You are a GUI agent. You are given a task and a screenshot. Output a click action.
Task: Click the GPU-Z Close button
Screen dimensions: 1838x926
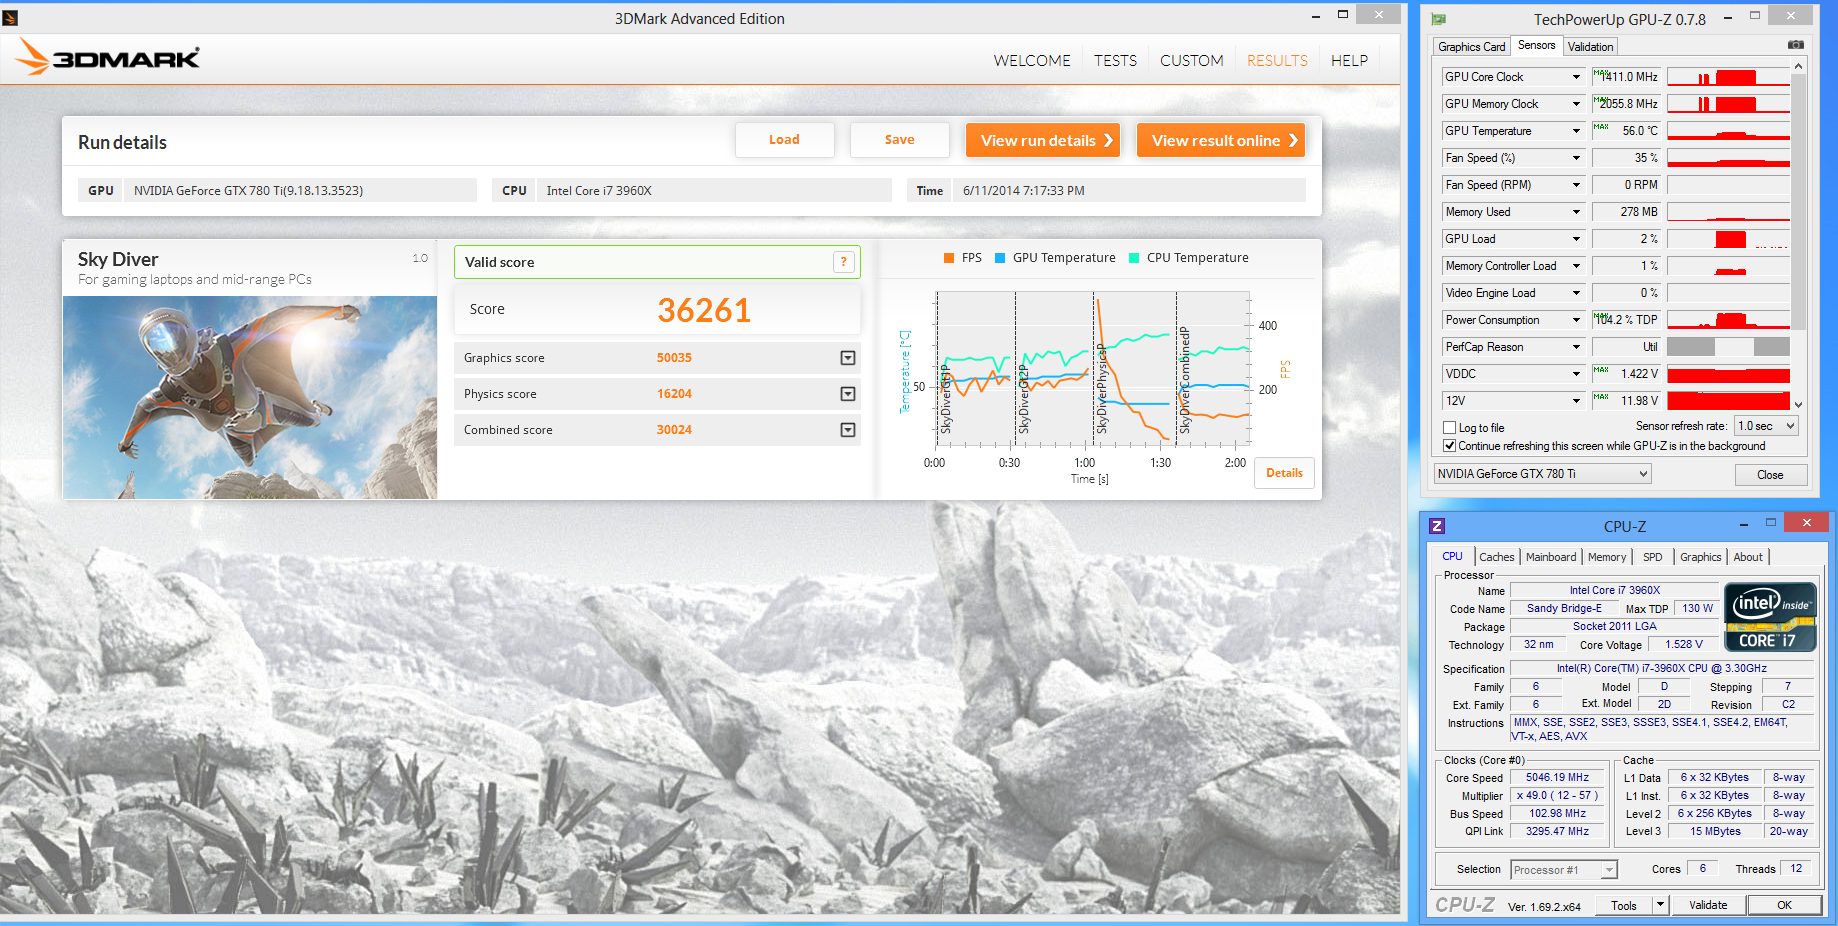coord(1770,475)
